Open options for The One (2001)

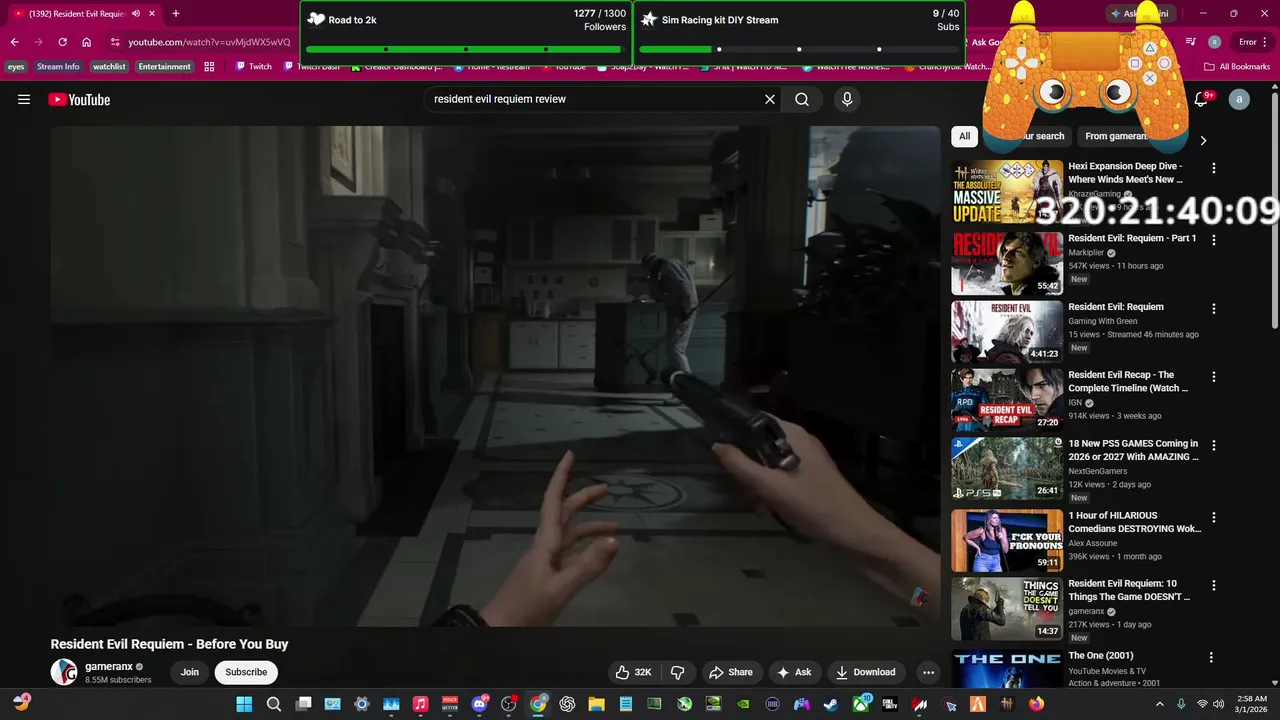click(x=1211, y=658)
